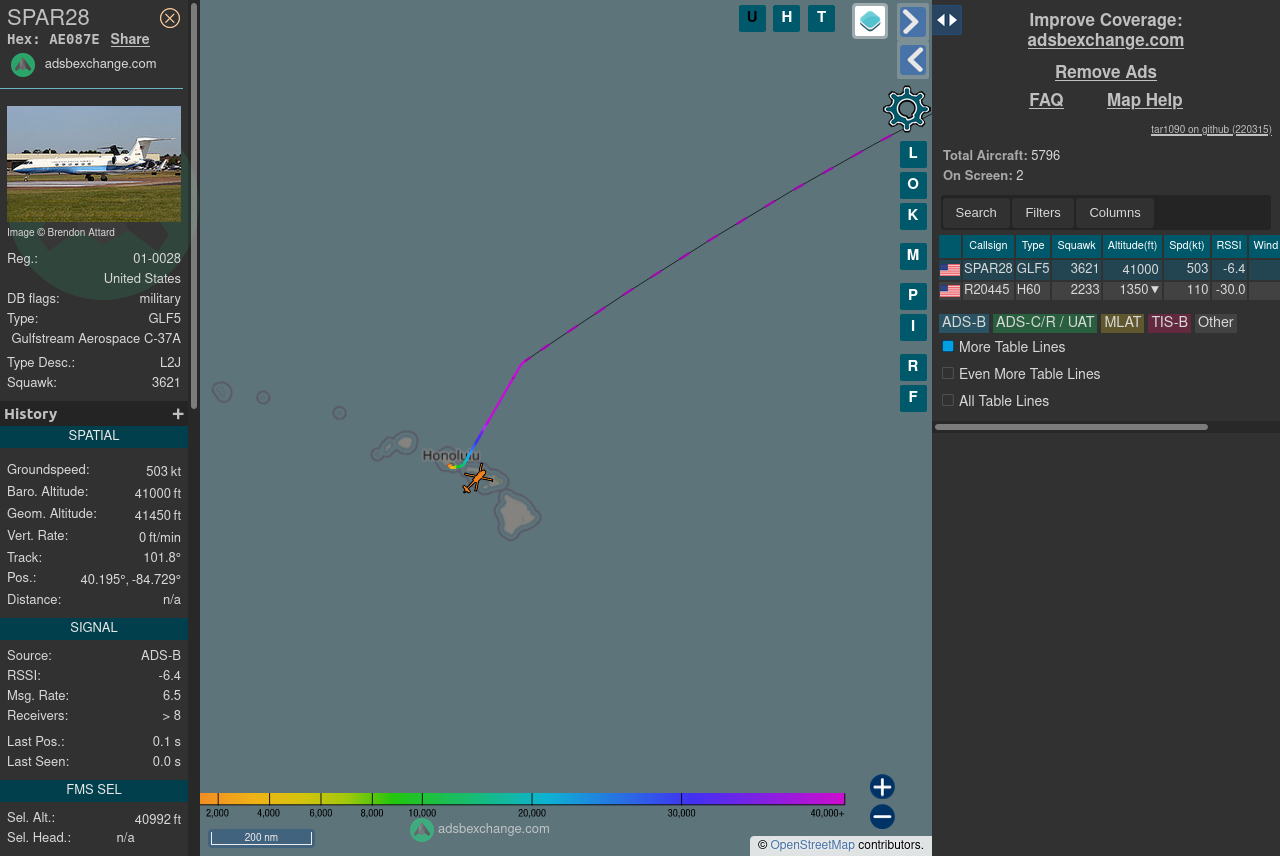Select the SPAR28 table row
The height and width of the screenshot is (856, 1280).
coord(1109,269)
